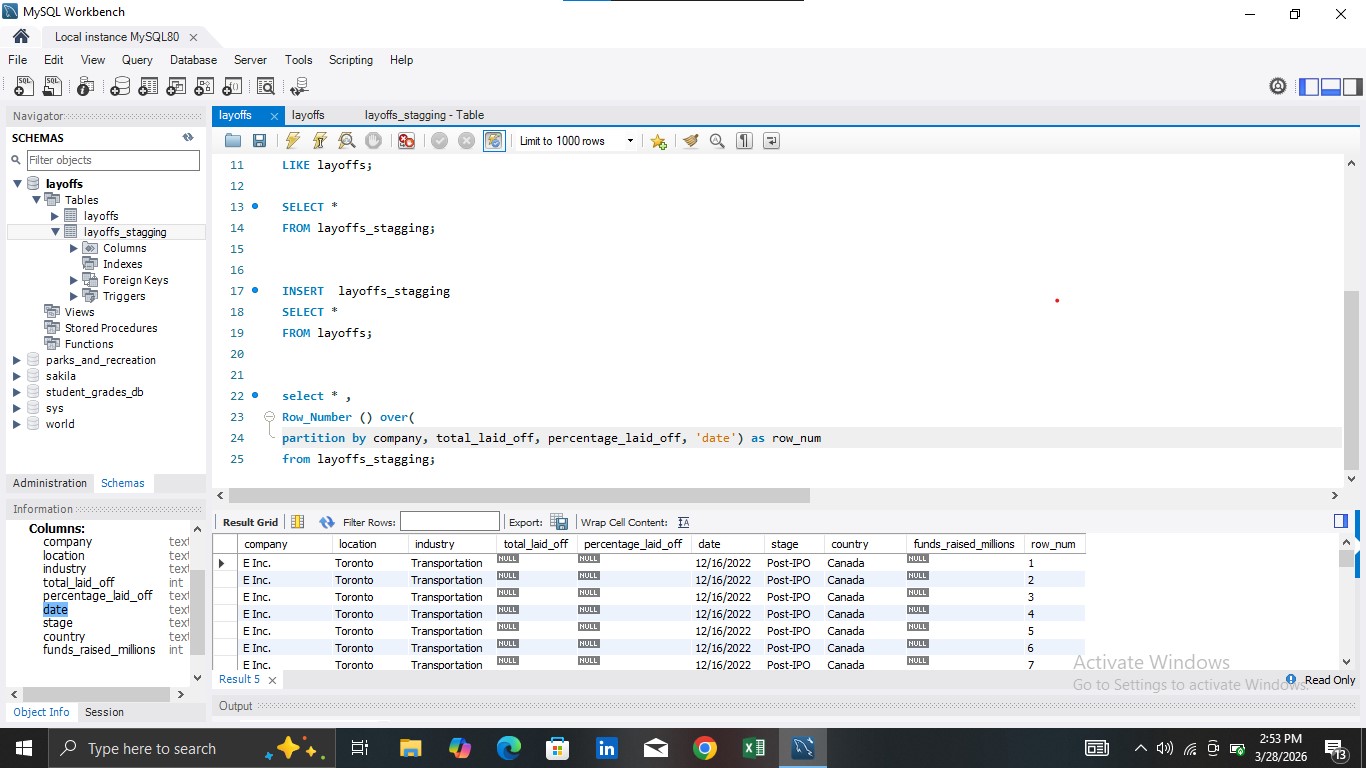Click the Explain query magnifier icon
The image size is (1366, 768).
[347, 141]
